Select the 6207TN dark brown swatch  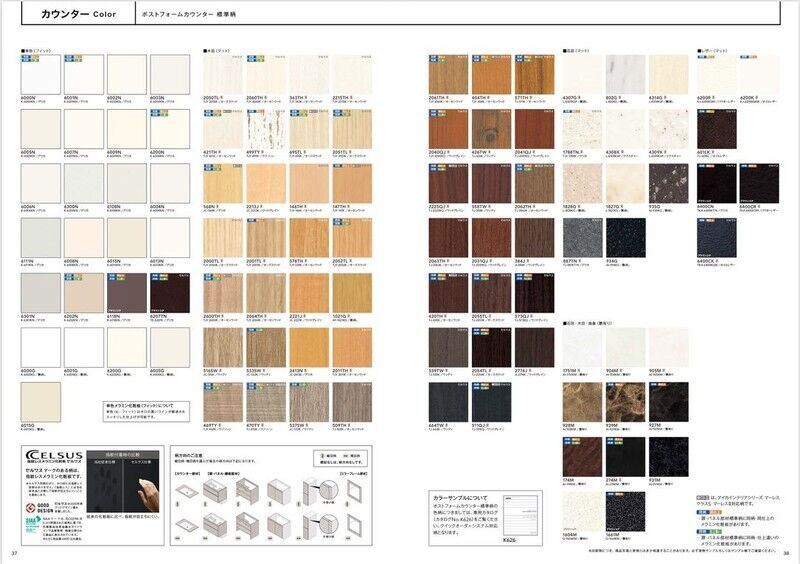pyautogui.click(x=168, y=291)
